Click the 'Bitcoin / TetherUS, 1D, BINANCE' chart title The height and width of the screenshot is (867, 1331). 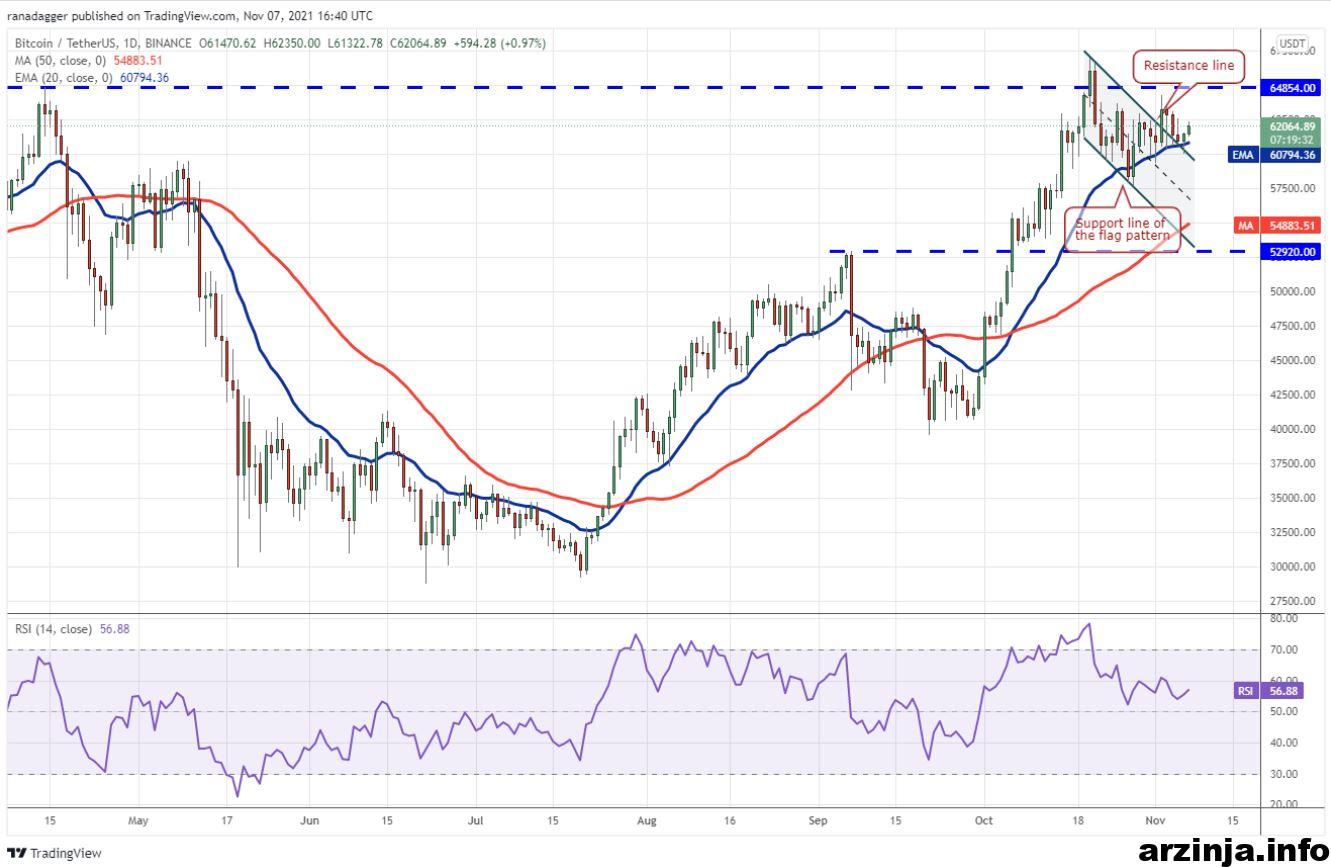pos(104,44)
